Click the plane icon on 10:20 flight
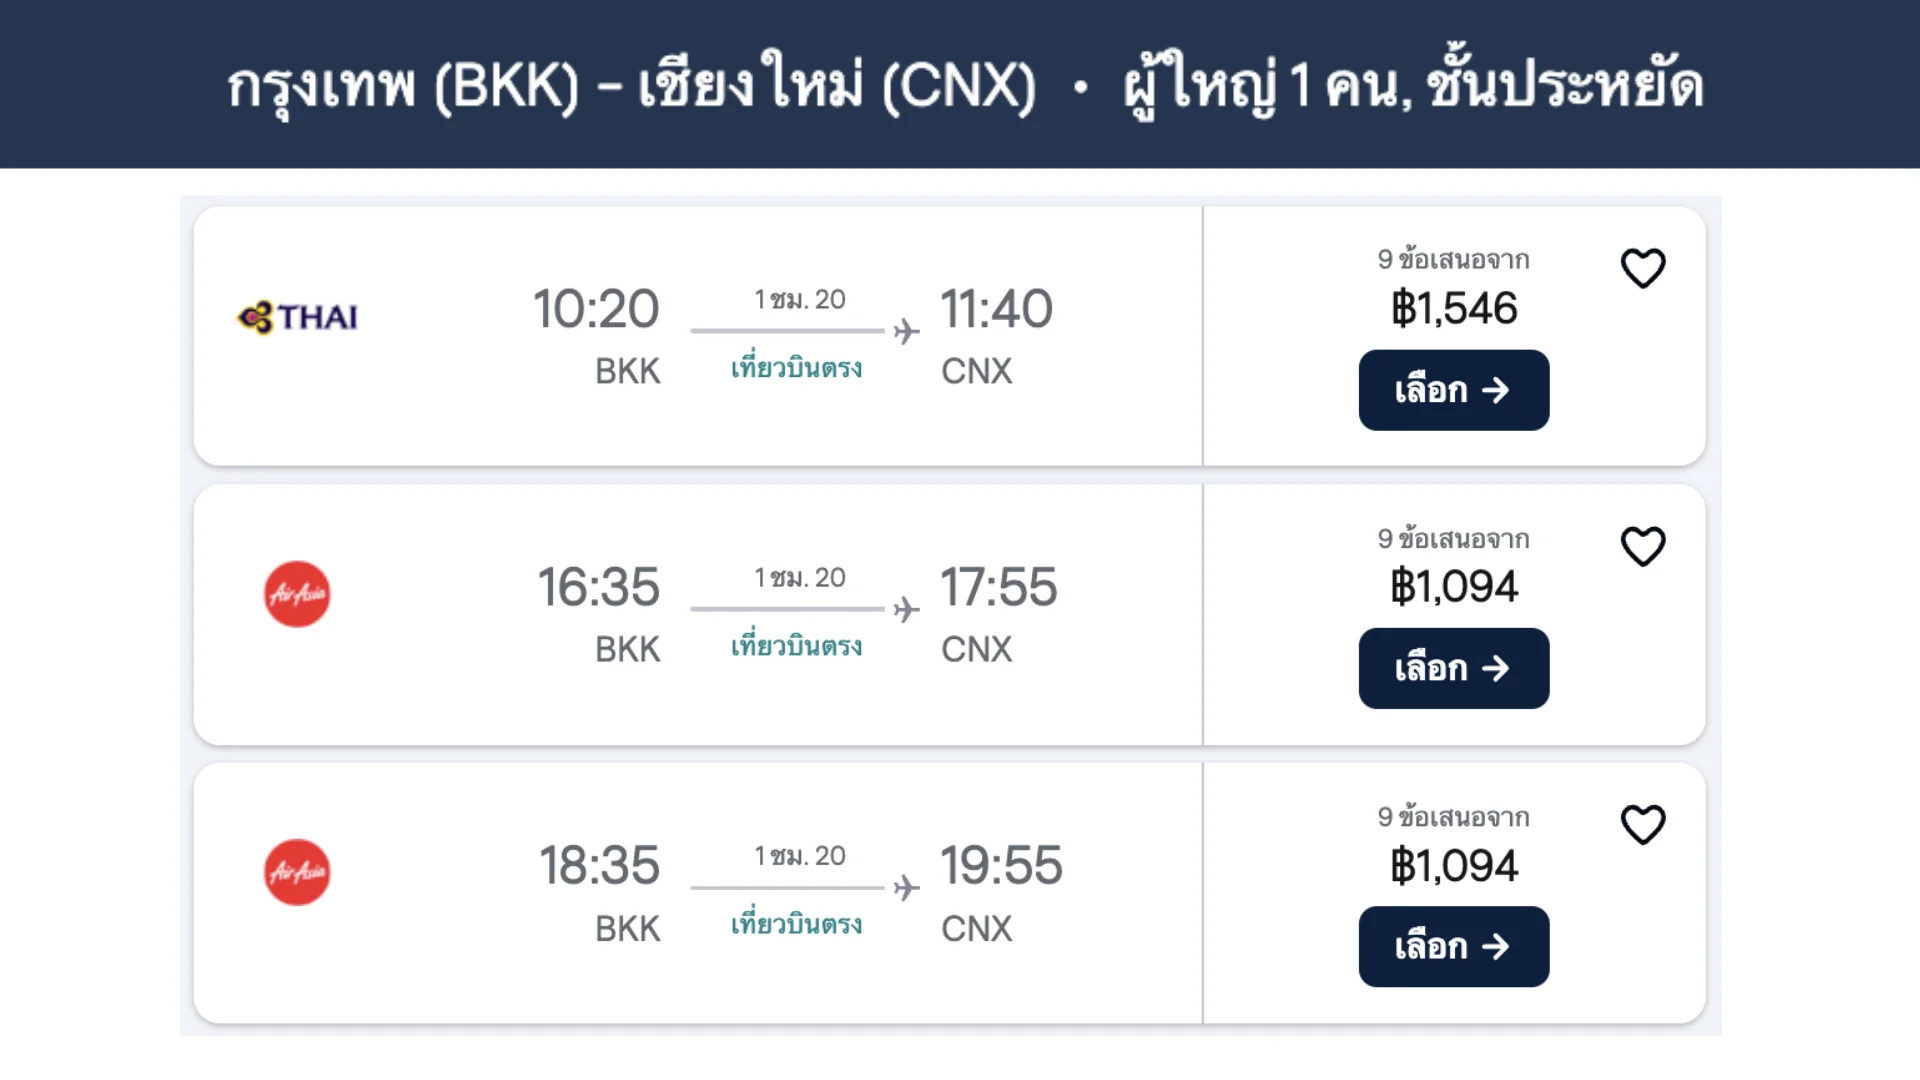Screen dimensions: 1920x1080 click(x=906, y=331)
